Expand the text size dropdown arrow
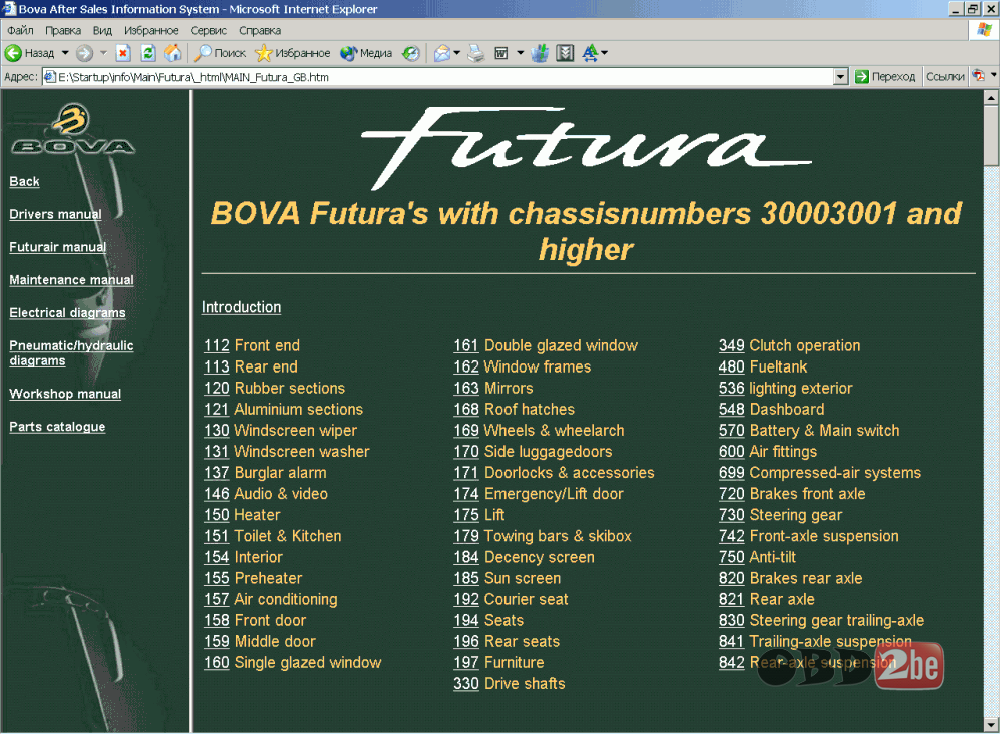Image resolution: width=1000 pixels, height=734 pixels. click(605, 53)
